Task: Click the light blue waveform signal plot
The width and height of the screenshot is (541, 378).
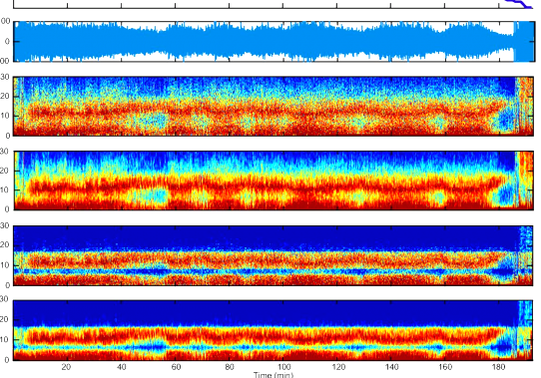Action: tap(274, 41)
